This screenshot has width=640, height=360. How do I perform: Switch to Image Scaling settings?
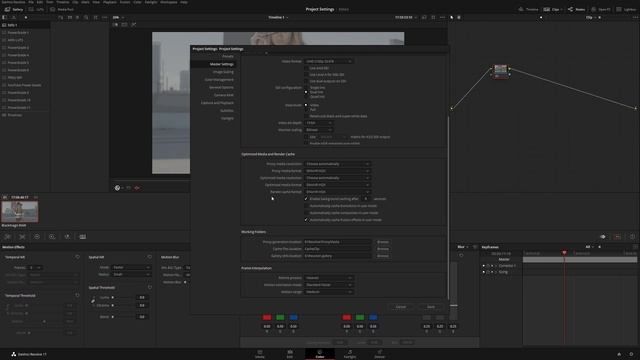(x=223, y=72)
